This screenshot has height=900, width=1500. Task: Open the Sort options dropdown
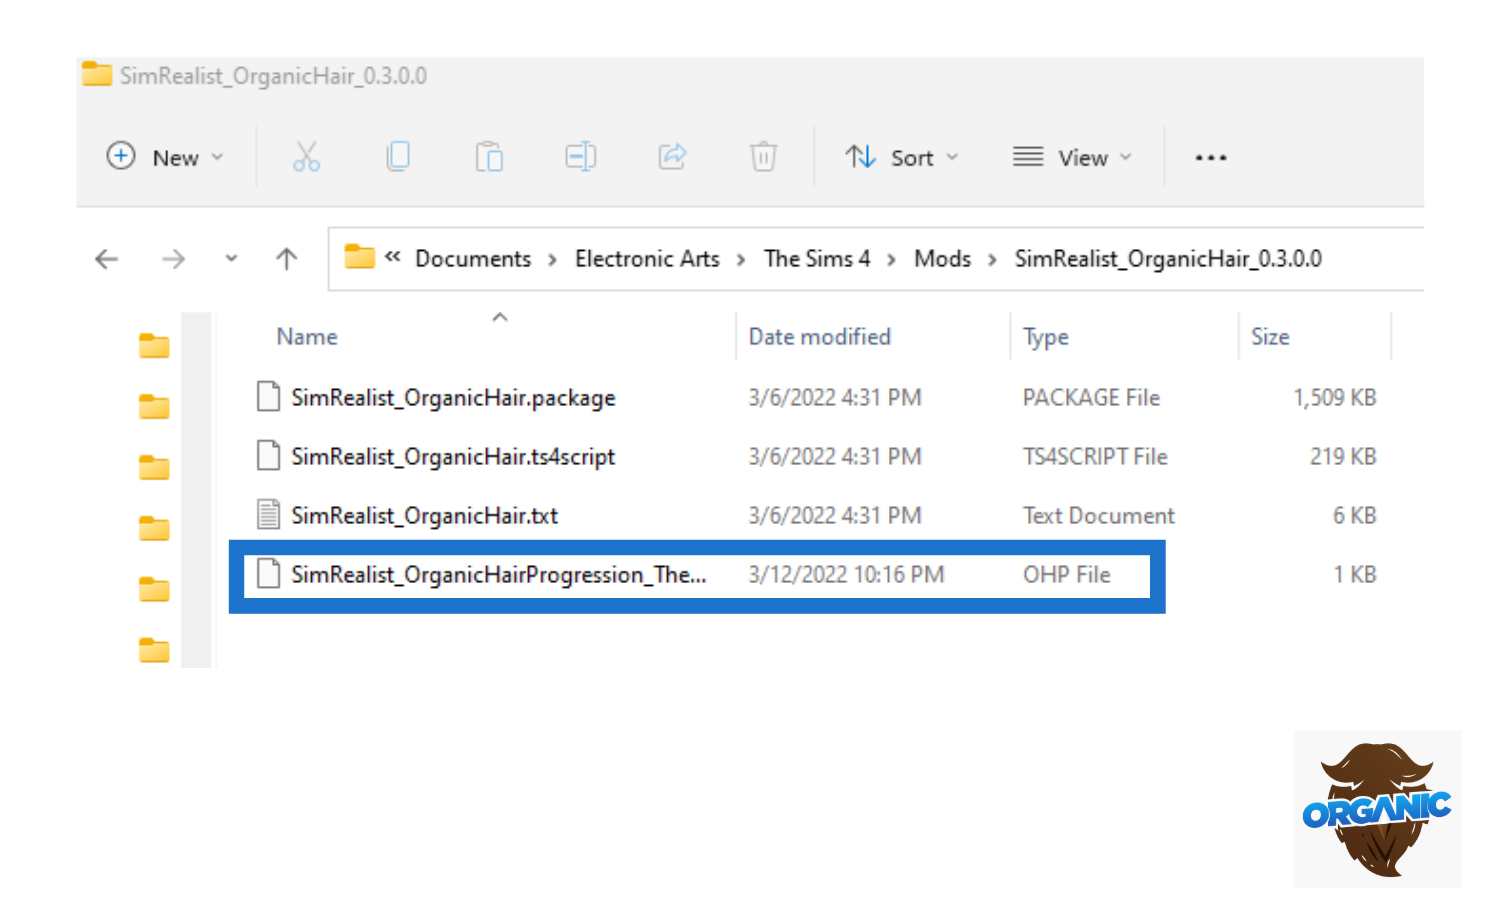coord(901,157)
